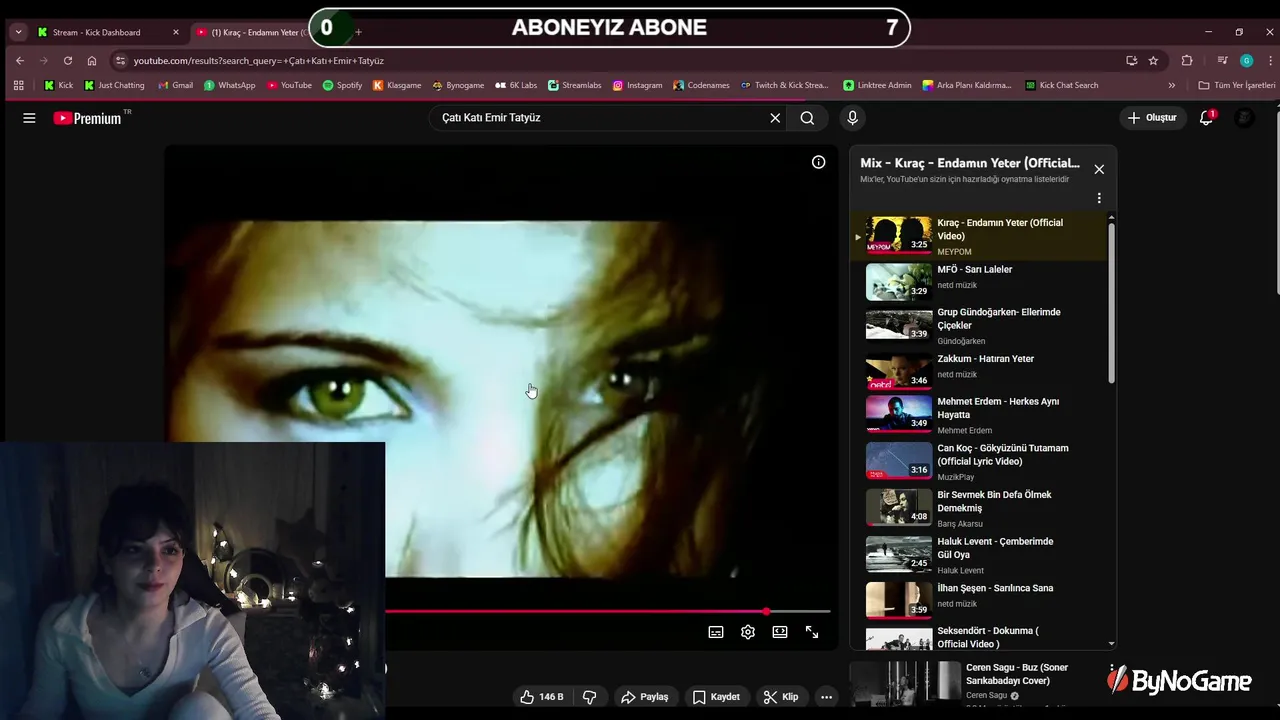Open WhatsApp bookmark
Screen dimensions: 1280x720
pyautogui.click(x=229, y=85)
